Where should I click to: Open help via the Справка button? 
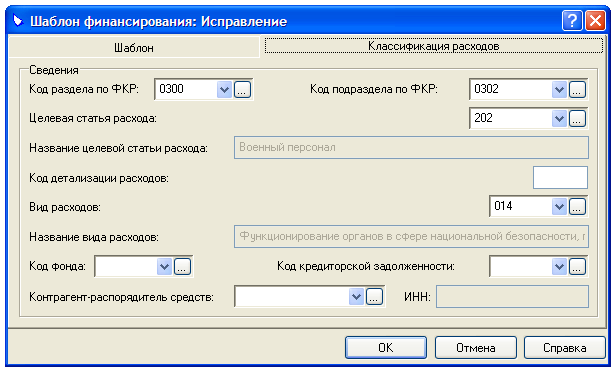(565, 348)
